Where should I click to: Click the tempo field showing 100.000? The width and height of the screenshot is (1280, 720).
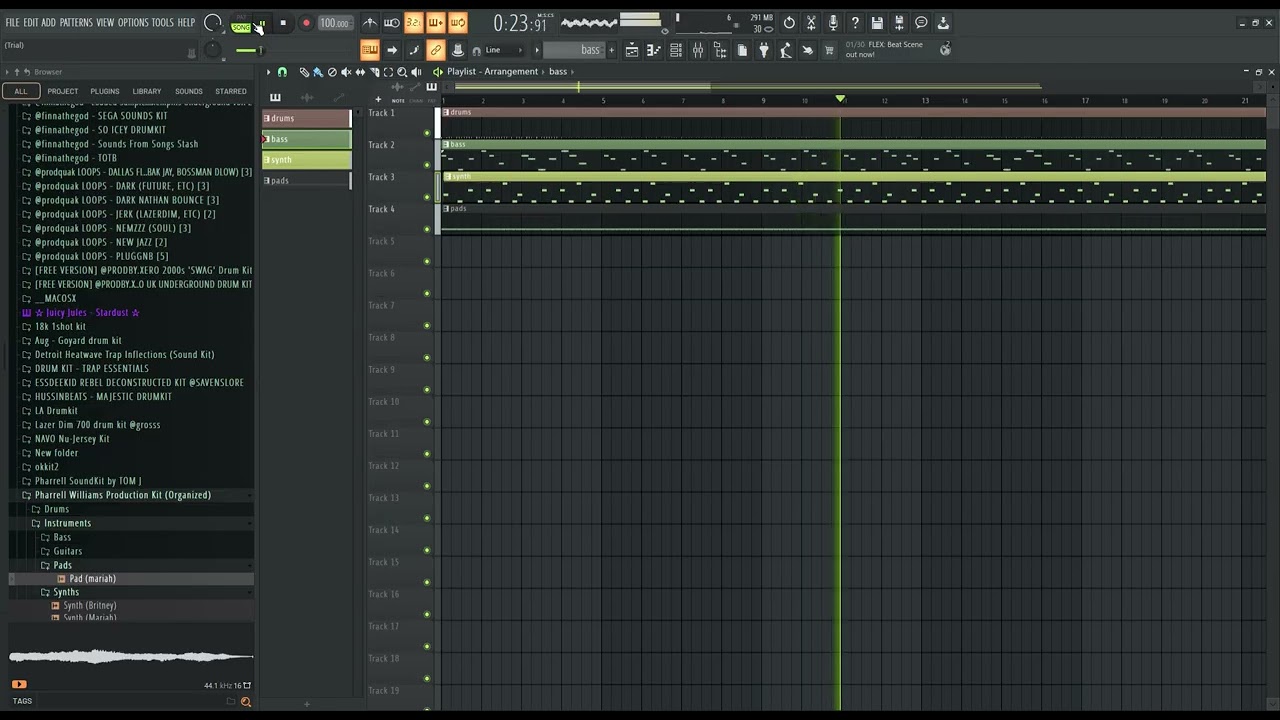pyautogui.click(x=334, y=23)
